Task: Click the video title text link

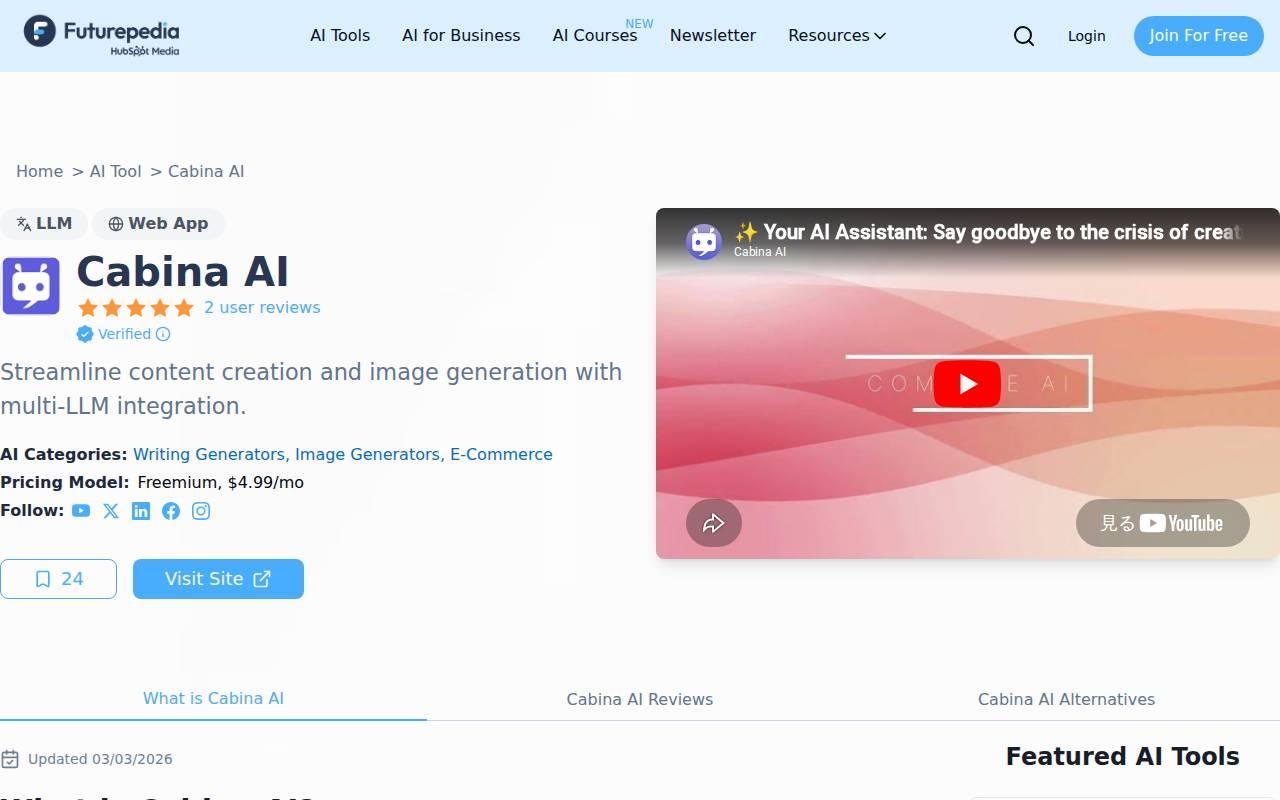Action: coord(988,232)
